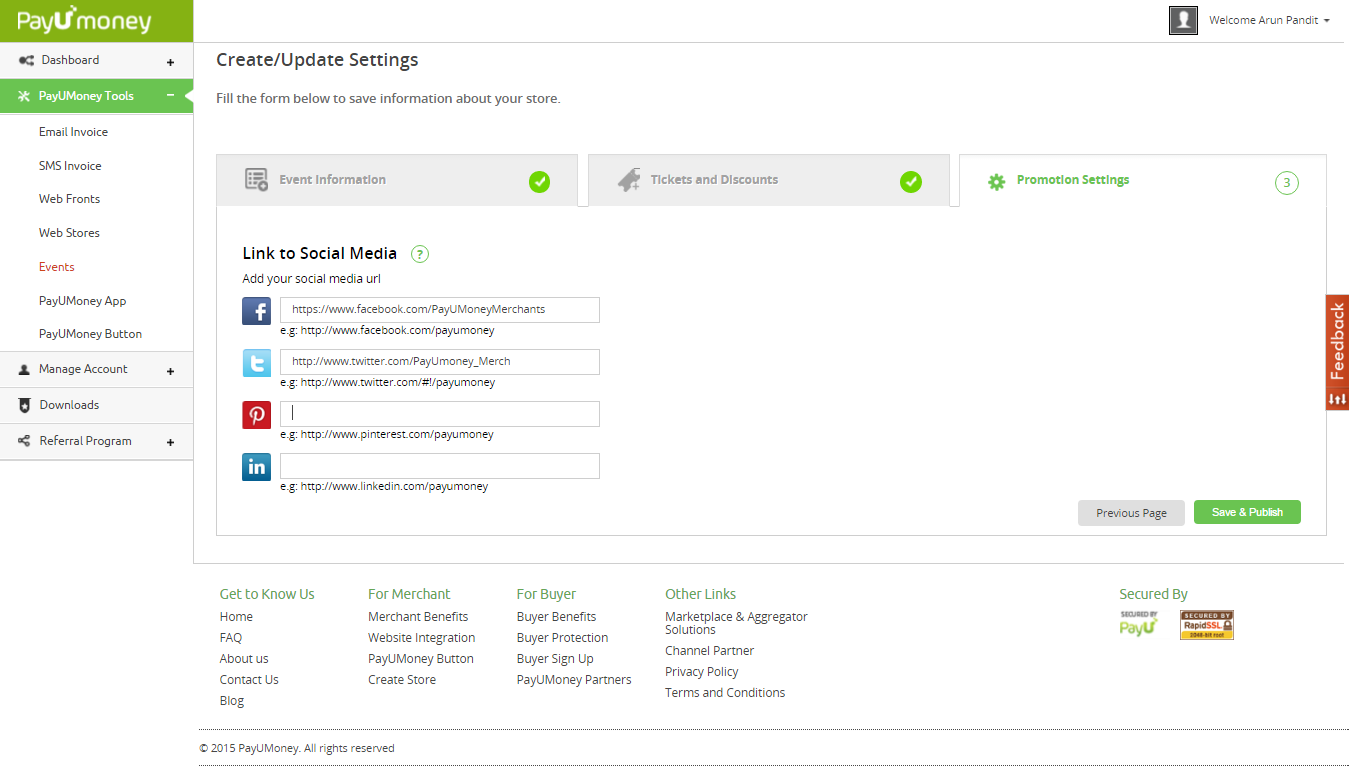Open PayUMoney Button menu item

point(90,334)
